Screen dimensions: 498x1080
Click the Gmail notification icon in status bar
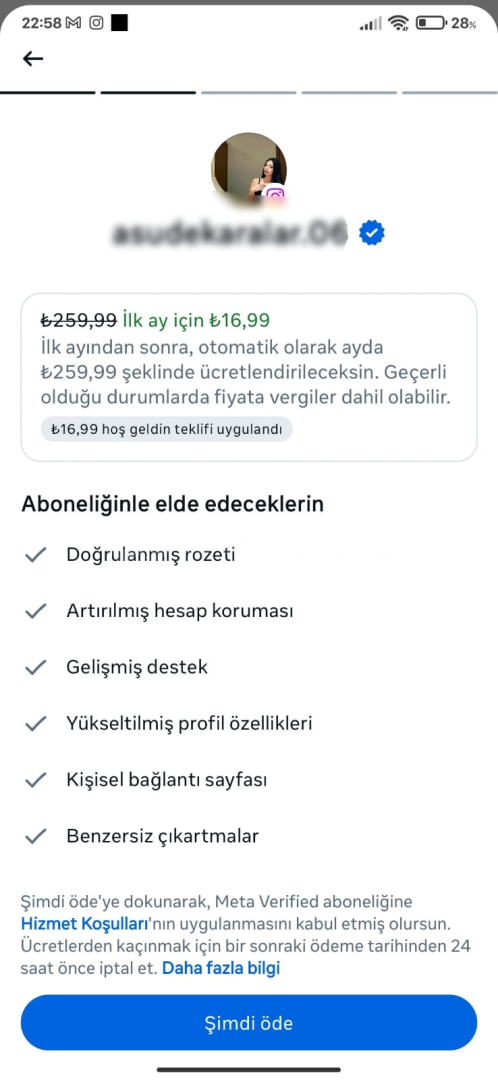pos(73,23)
